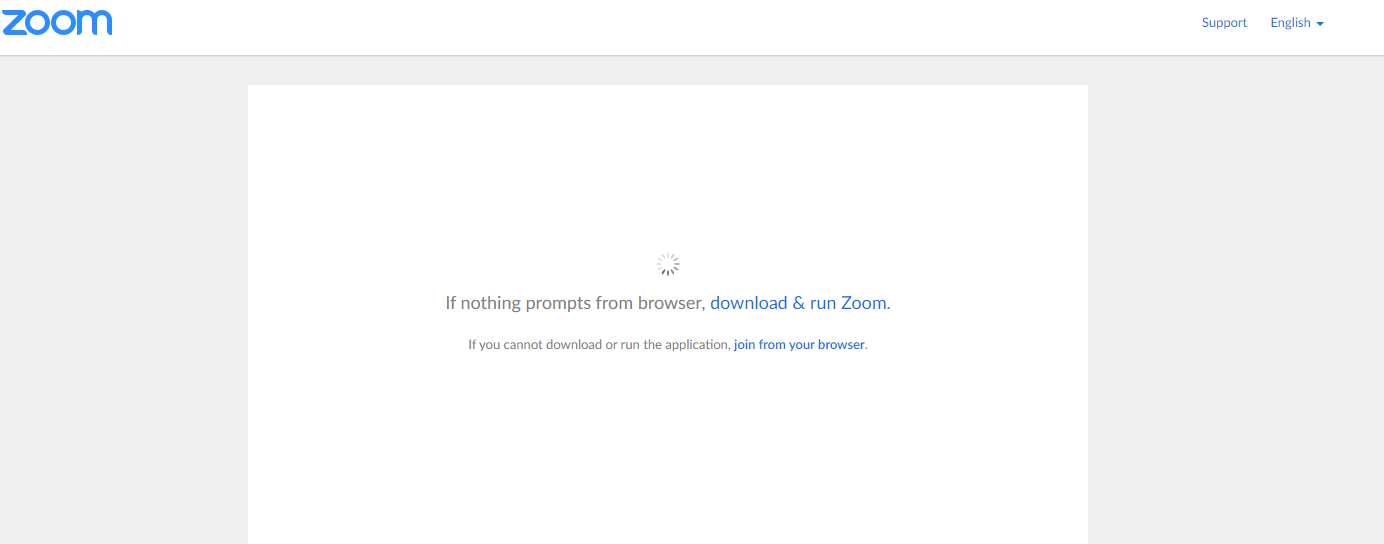The height and width of the screenshot is (544, 1384).
Task: Click the caret arrow beside English
Action: pyautogui.click(x=1320, y=24)
